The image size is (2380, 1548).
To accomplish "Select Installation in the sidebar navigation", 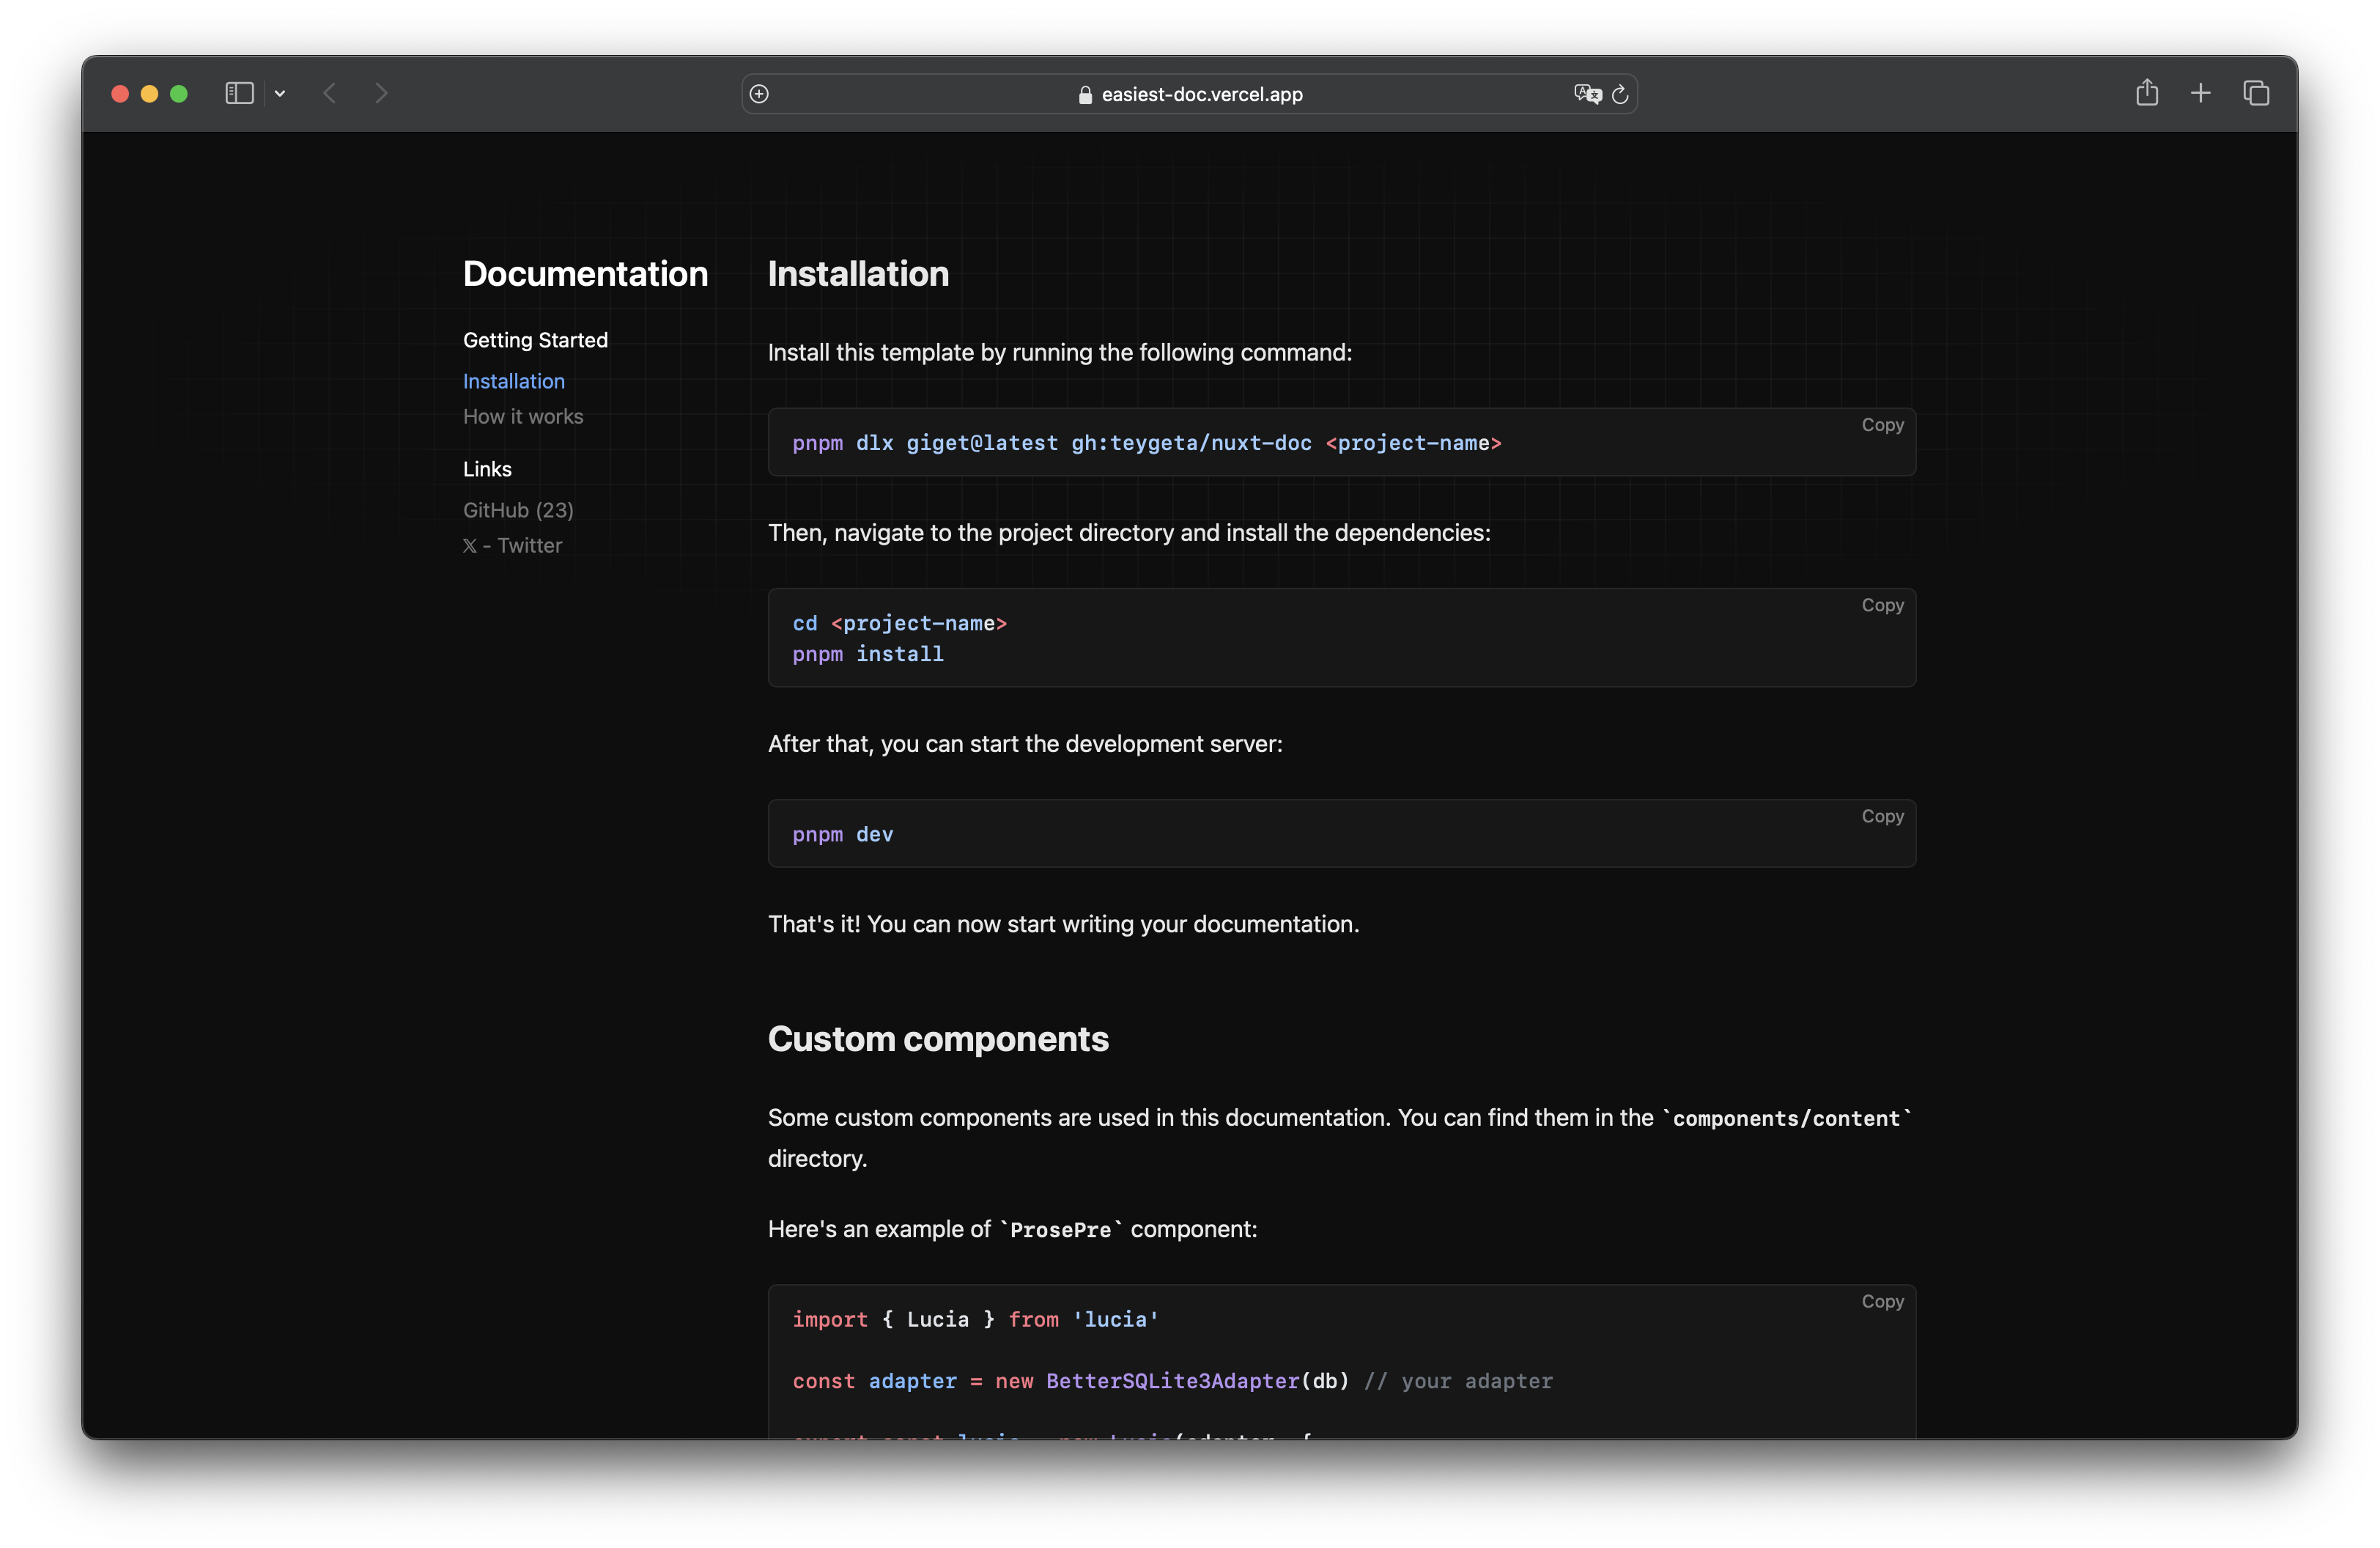I will click(513, 381).
